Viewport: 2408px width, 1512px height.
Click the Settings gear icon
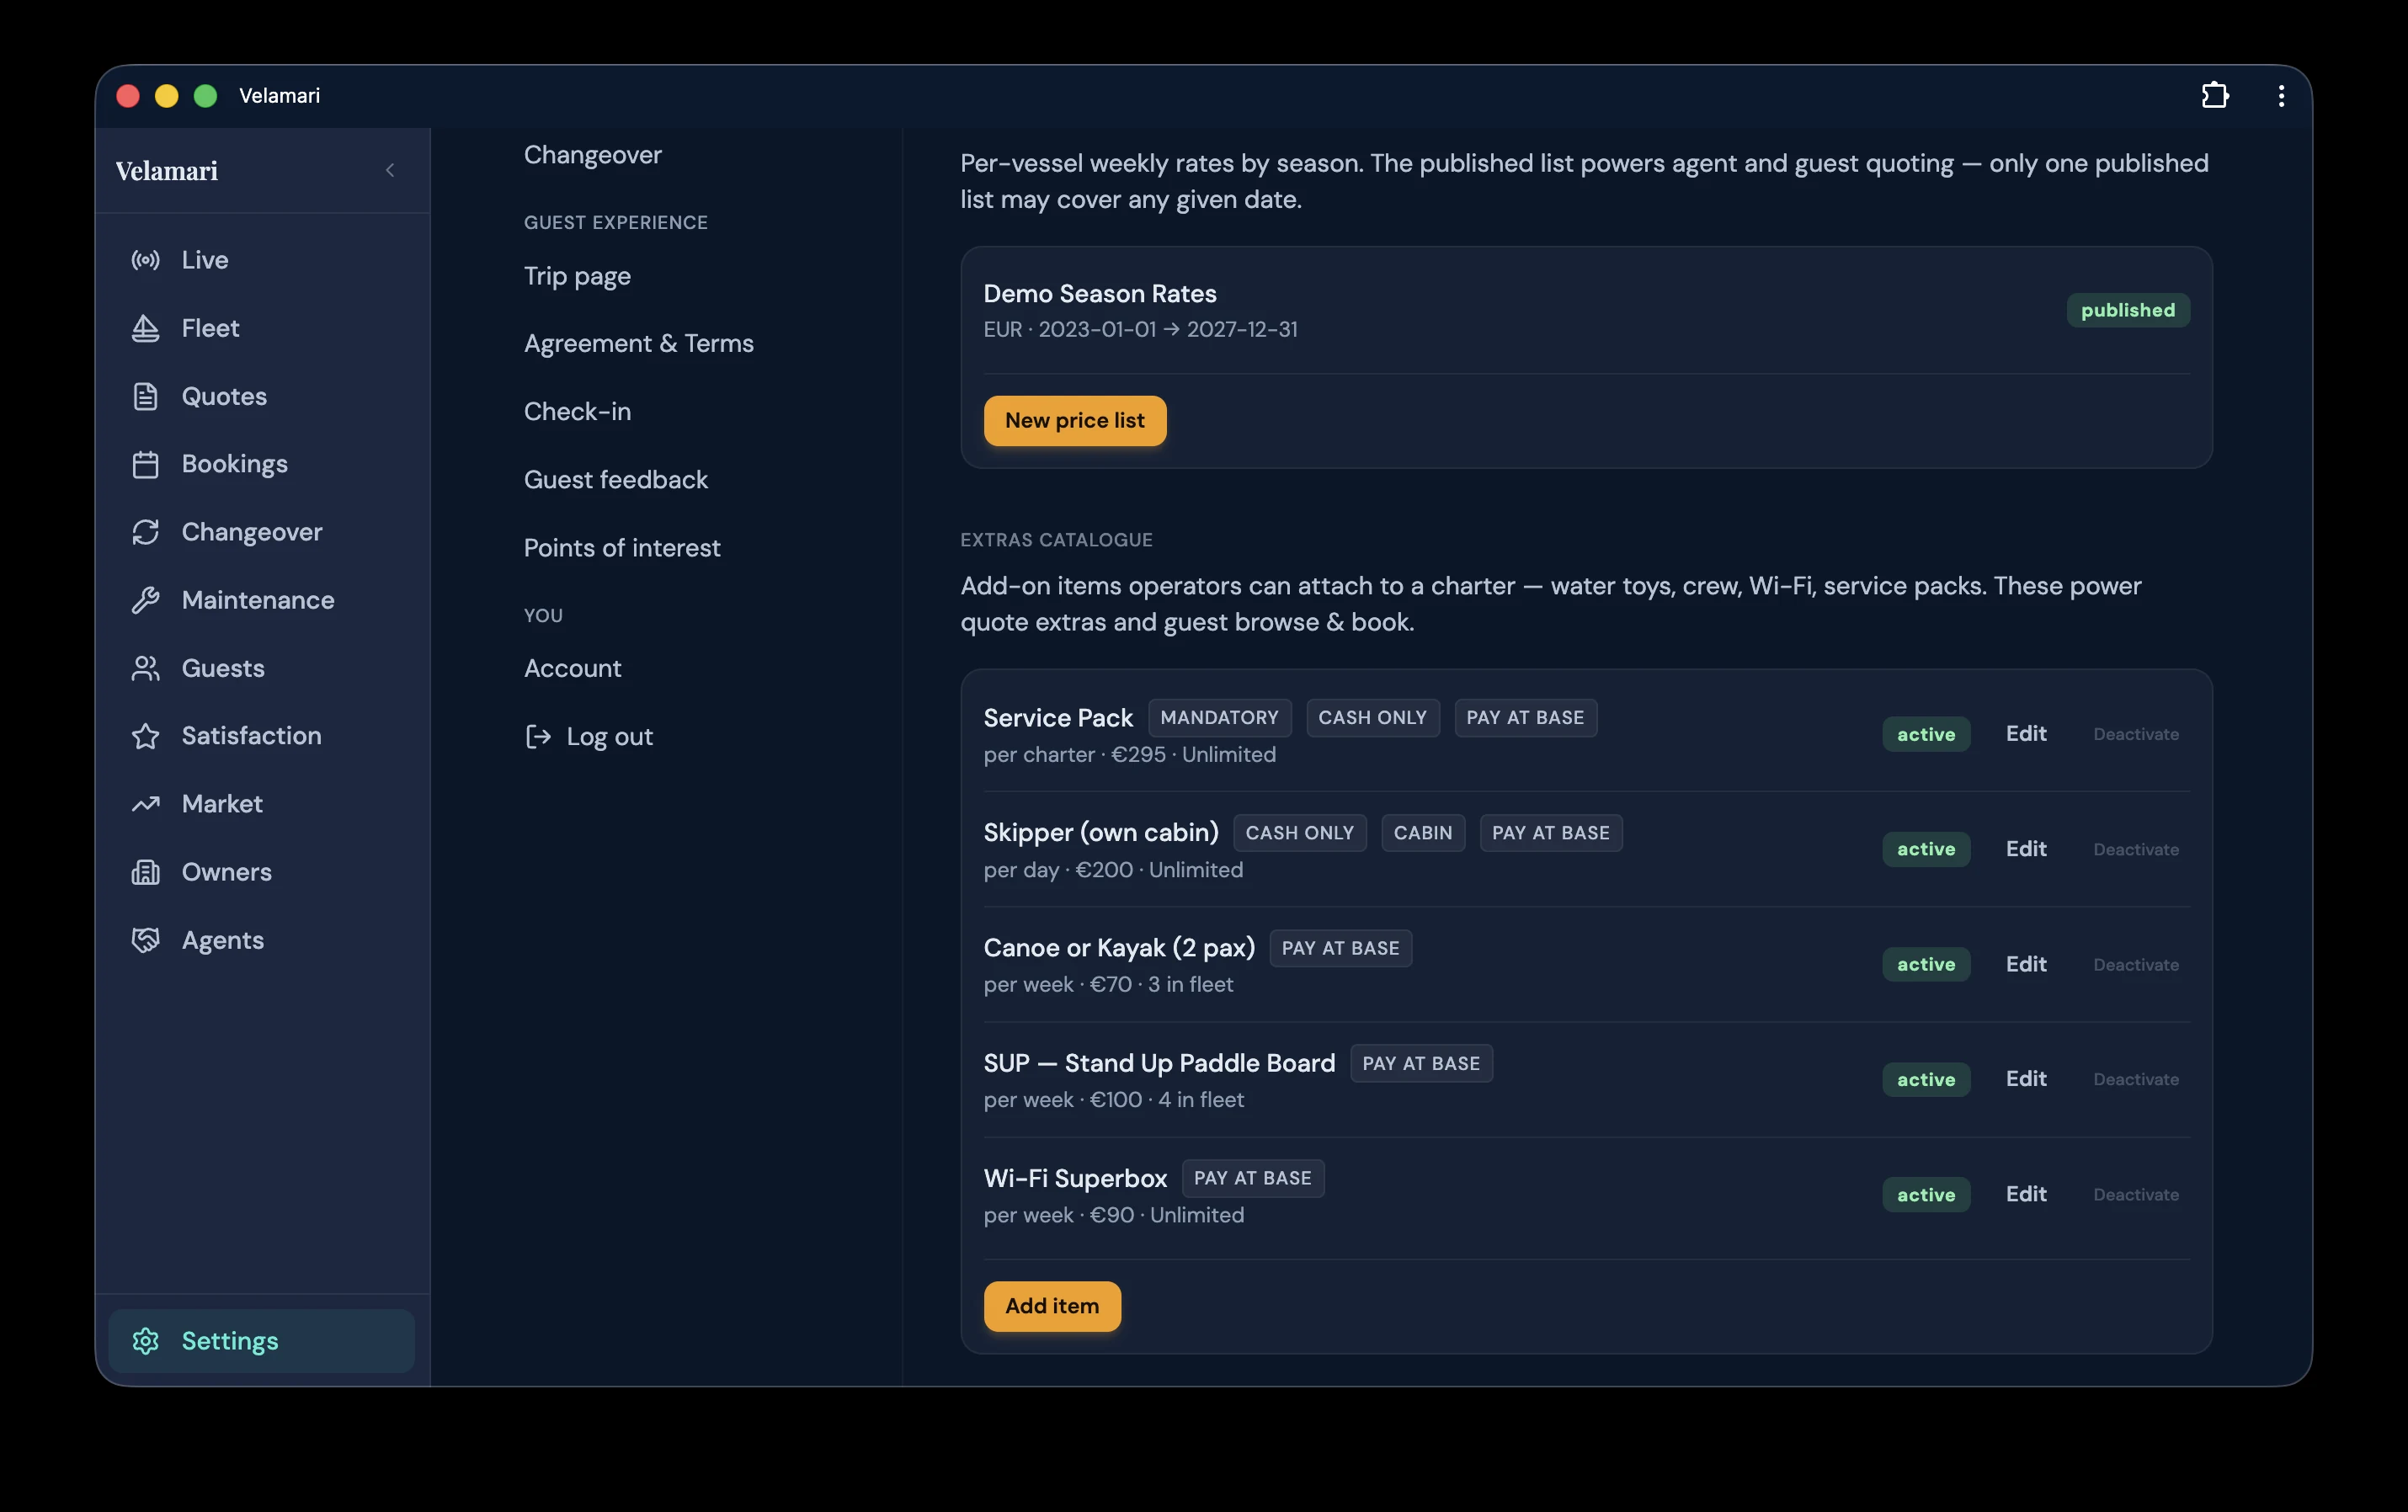coord(146,1341)
